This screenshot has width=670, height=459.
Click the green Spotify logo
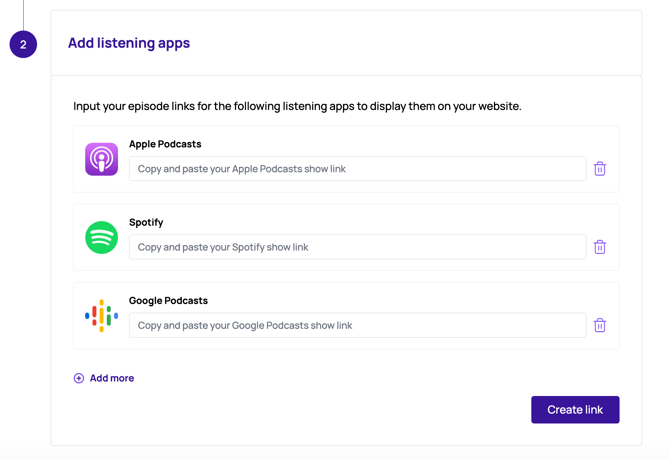tap(101, 237)
